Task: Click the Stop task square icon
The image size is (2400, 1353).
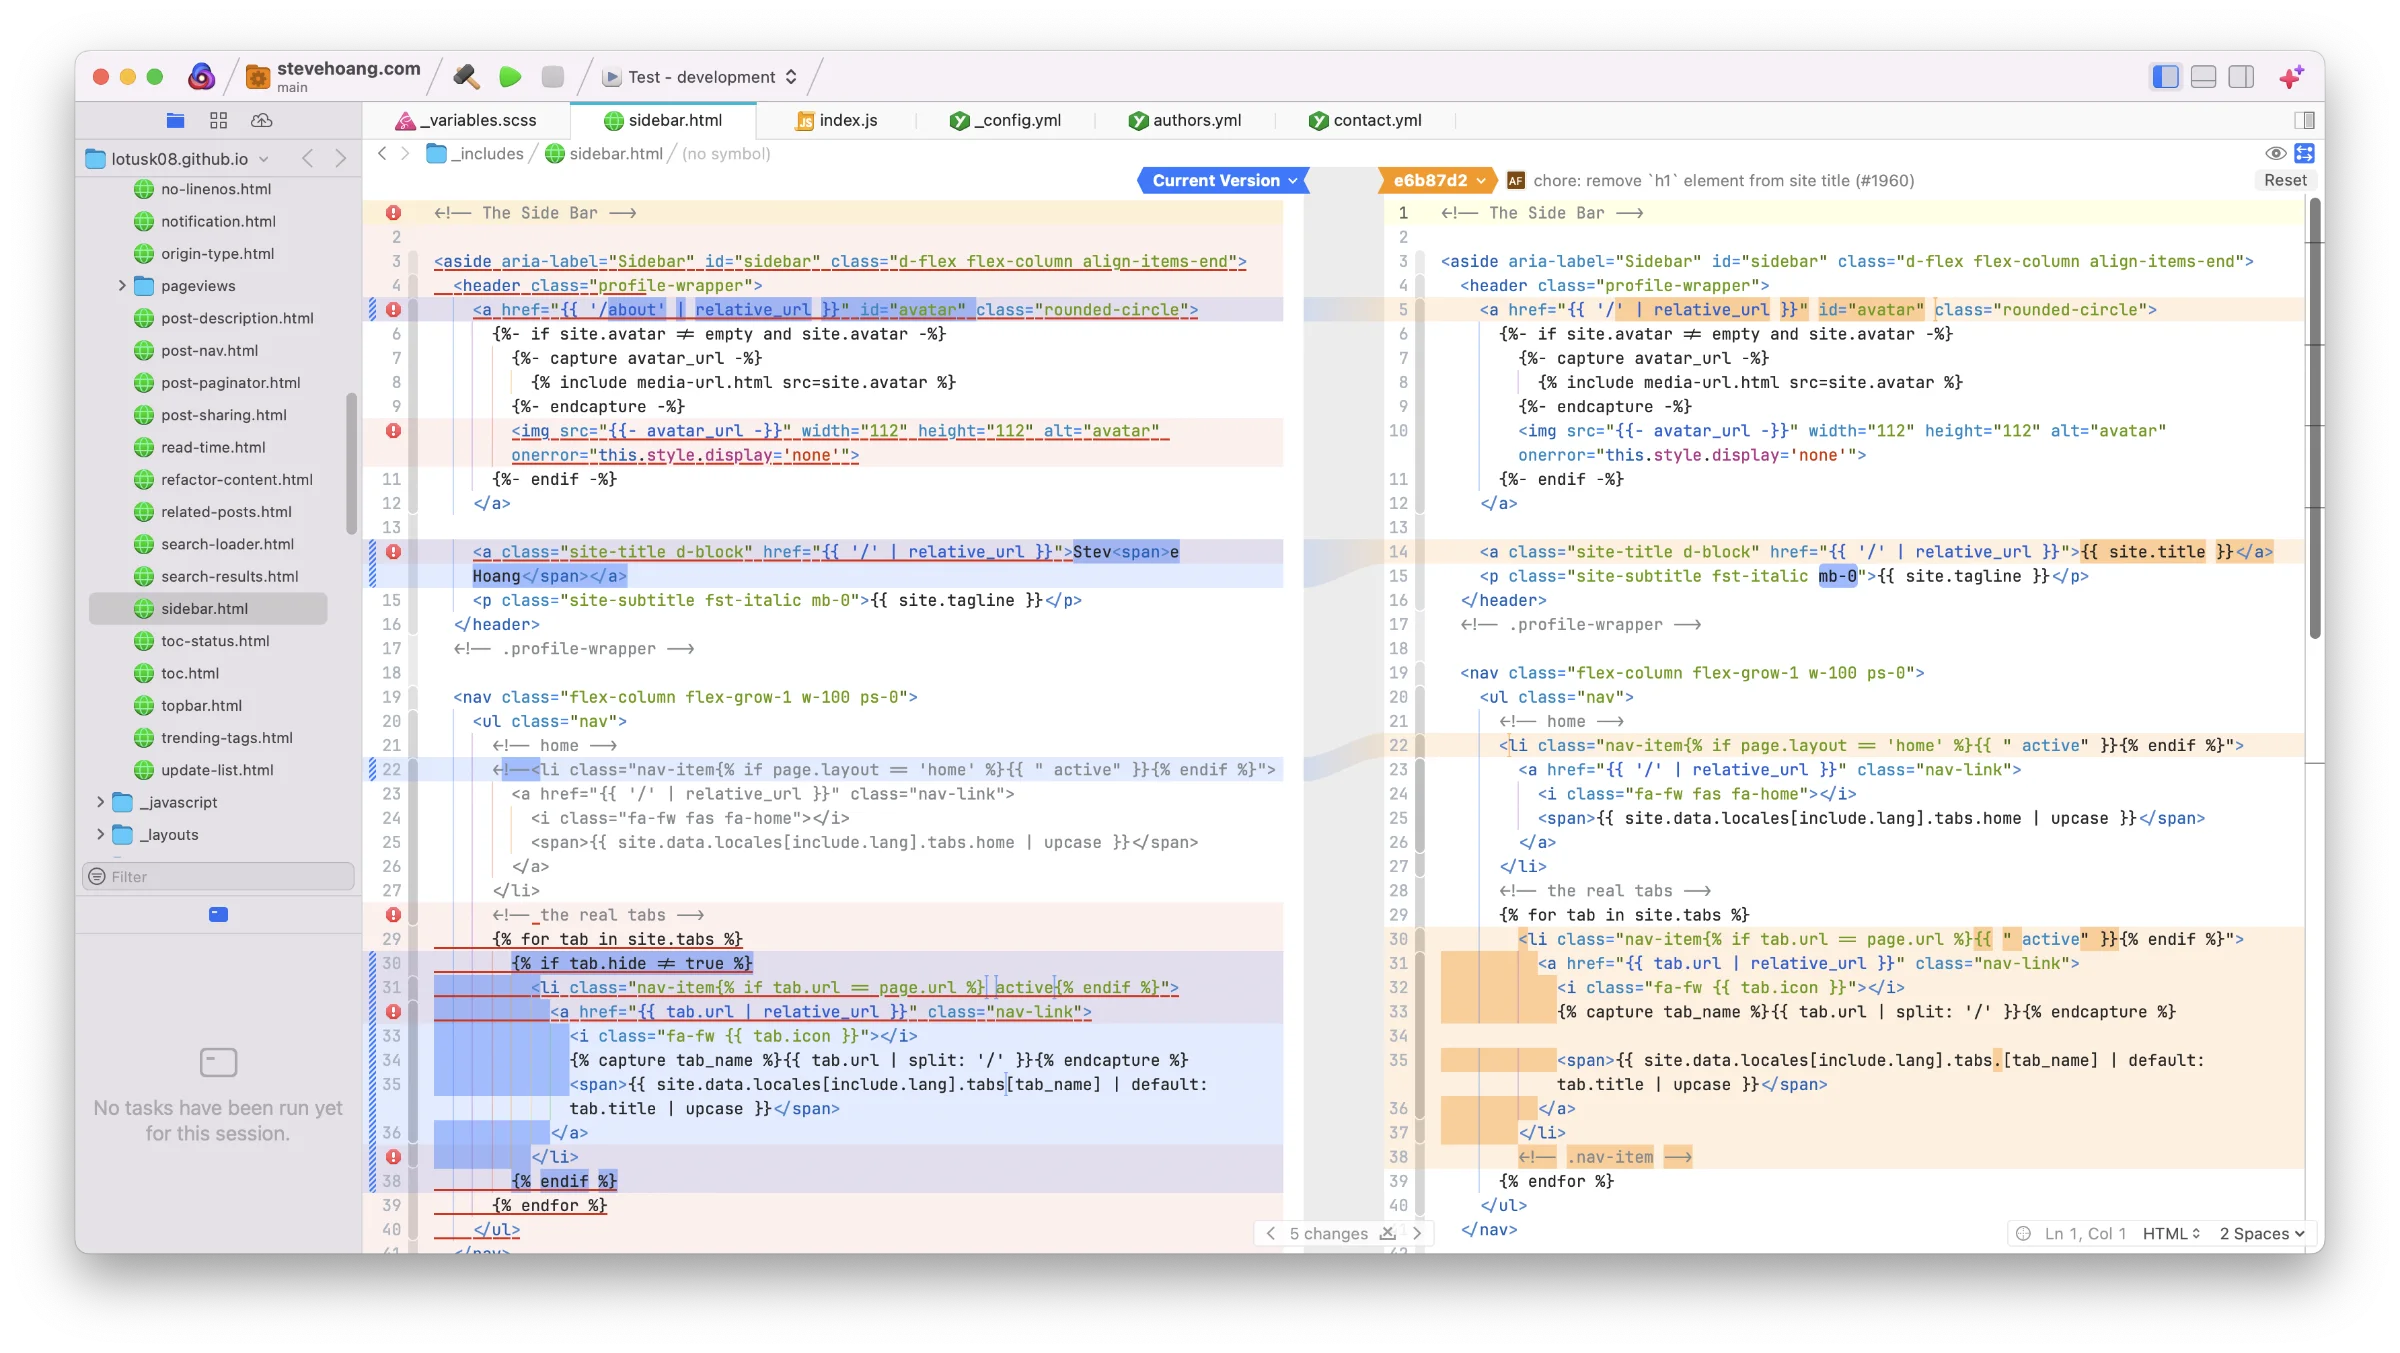Action: (552, 77)
